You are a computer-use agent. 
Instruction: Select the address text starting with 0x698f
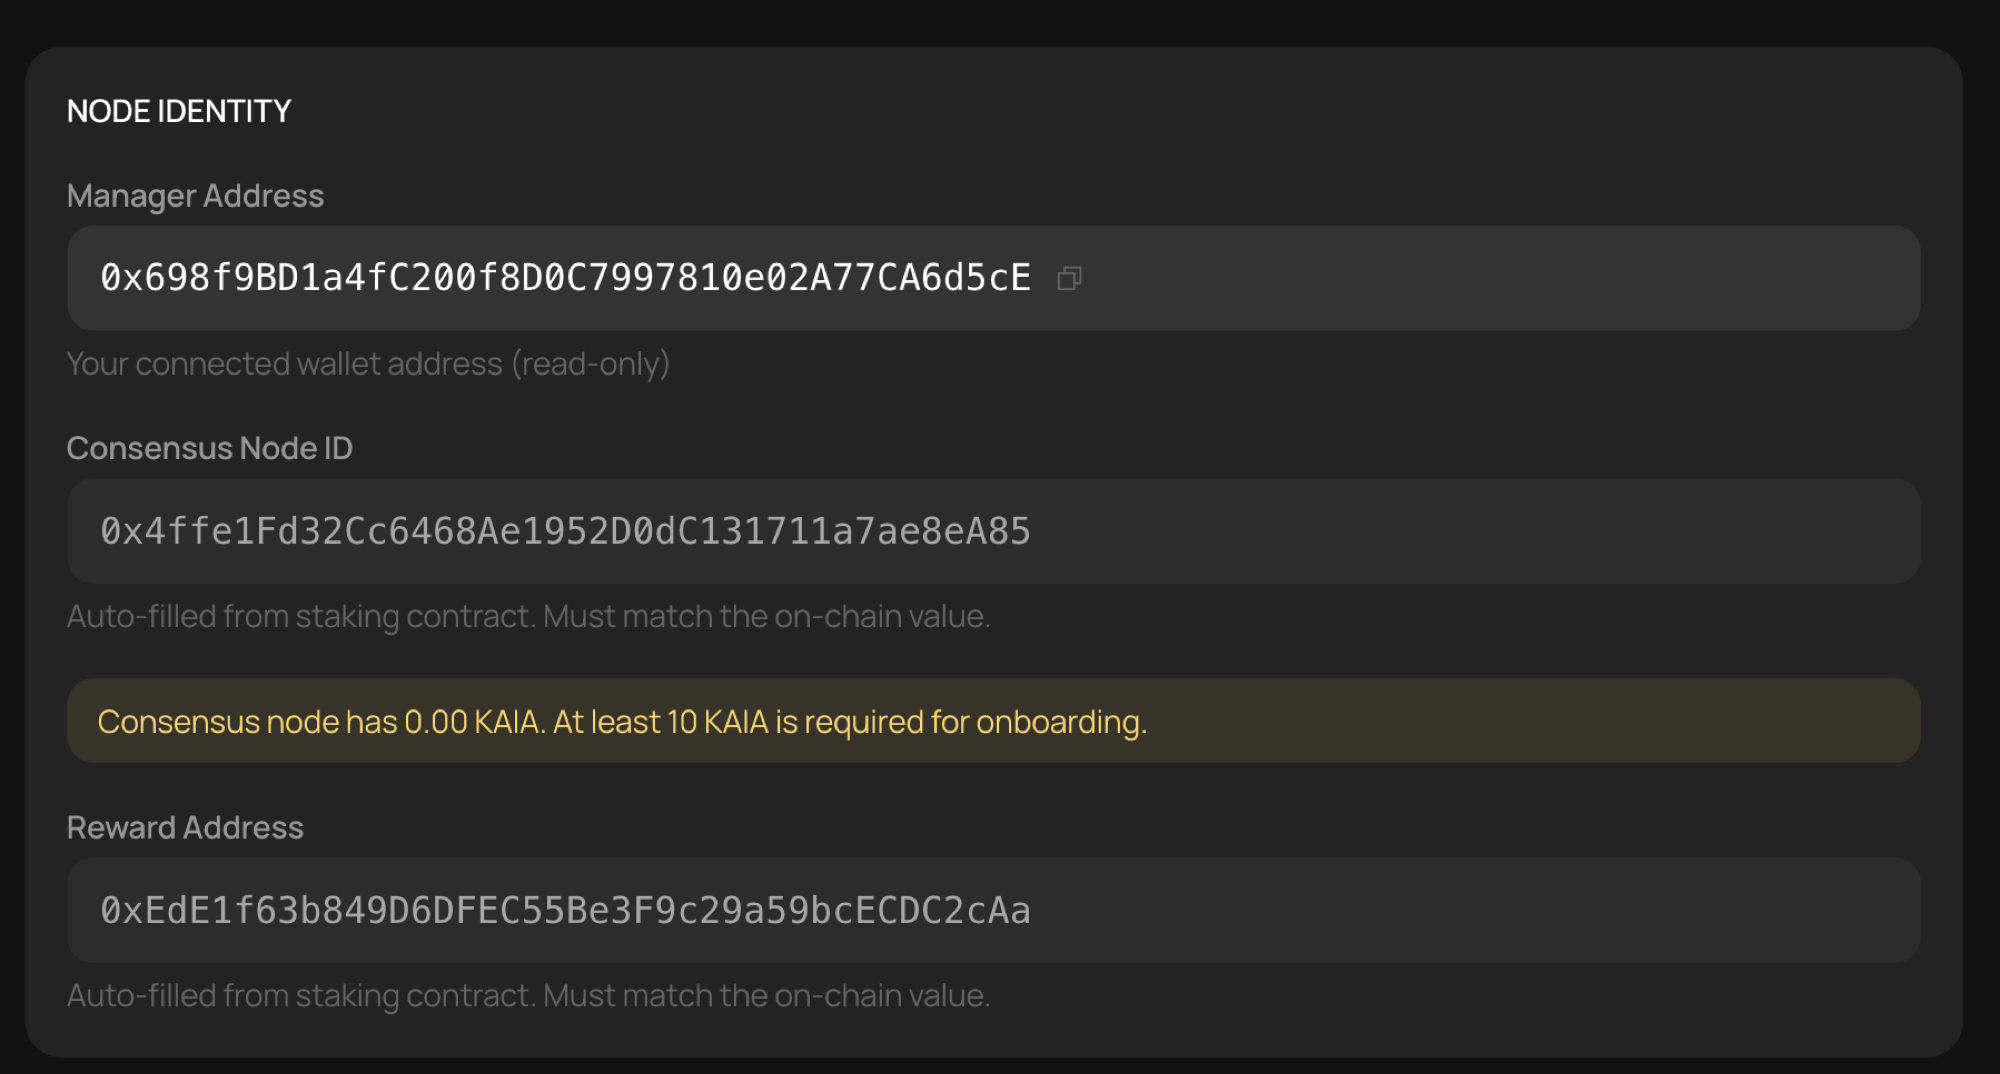point(565,278)
